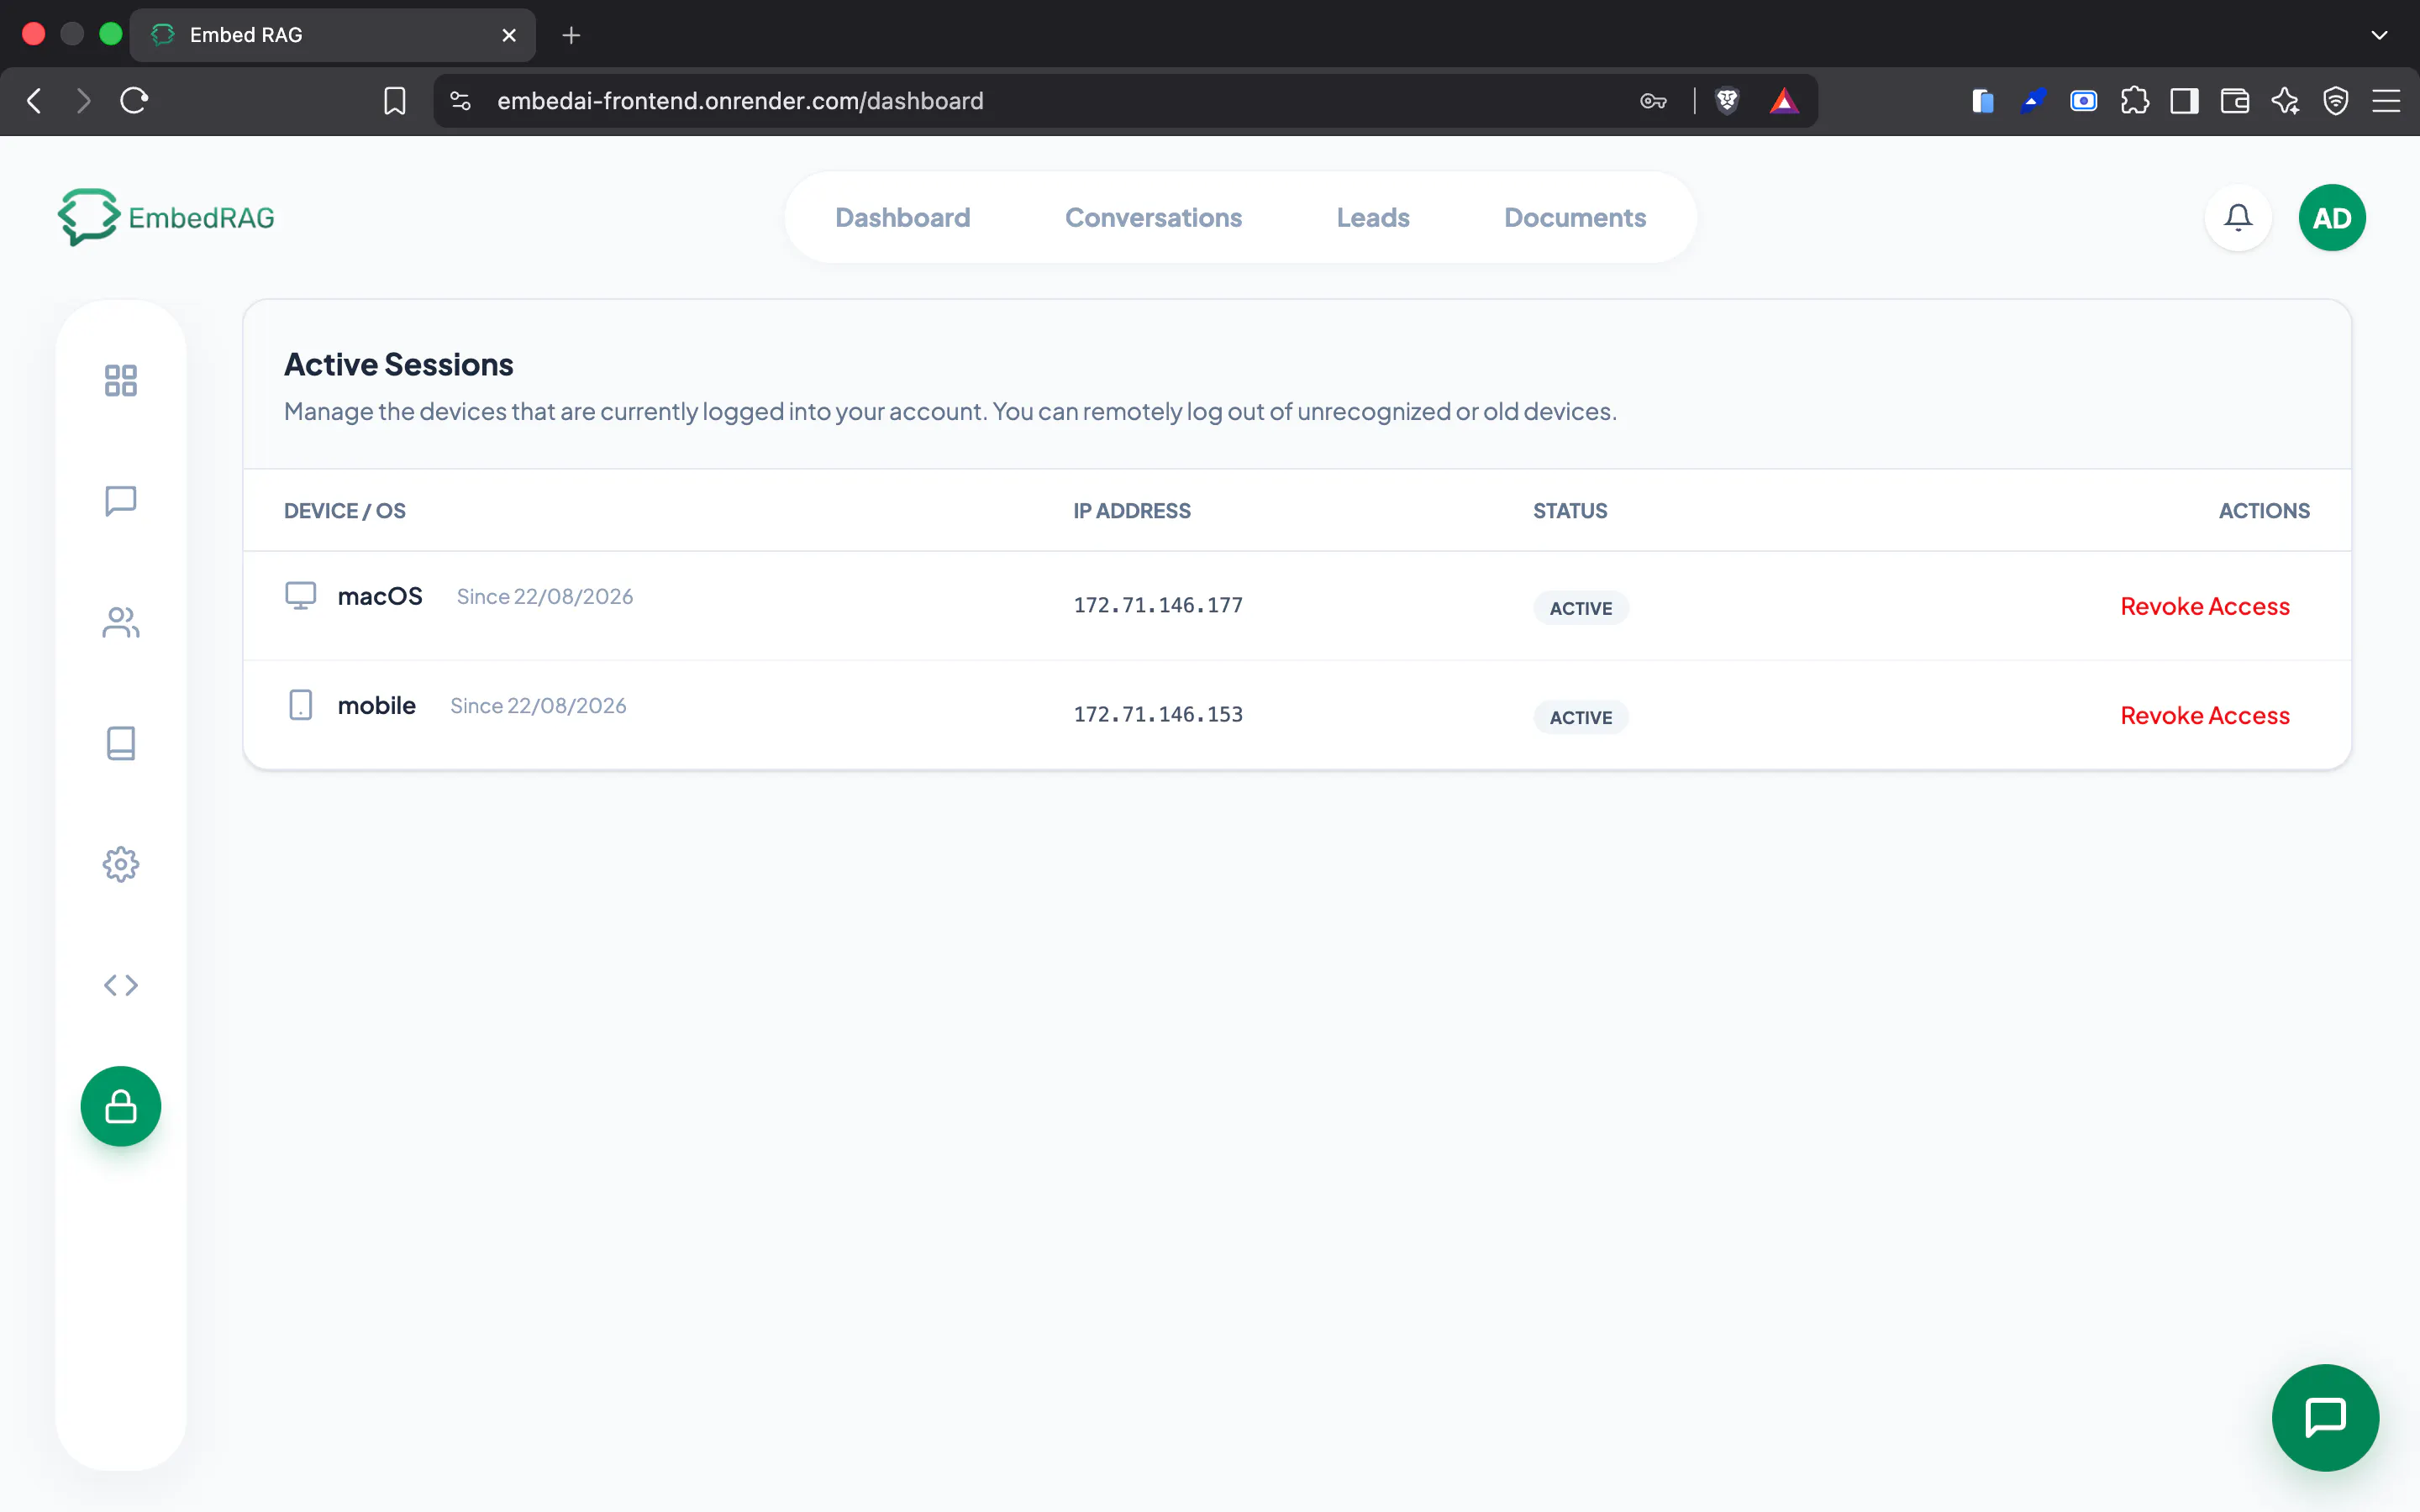Open Leo AI sparkle icon
2420x1512 pixels.
click(x=2285, y=100)
